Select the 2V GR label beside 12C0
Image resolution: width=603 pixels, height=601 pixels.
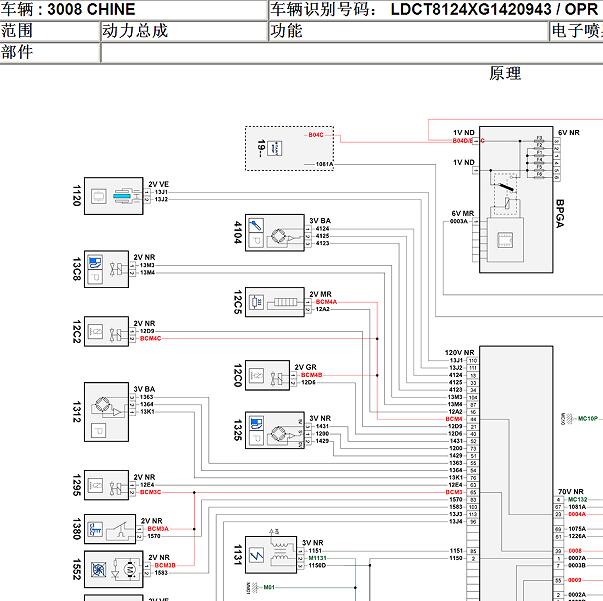click(x=306, y=367)
